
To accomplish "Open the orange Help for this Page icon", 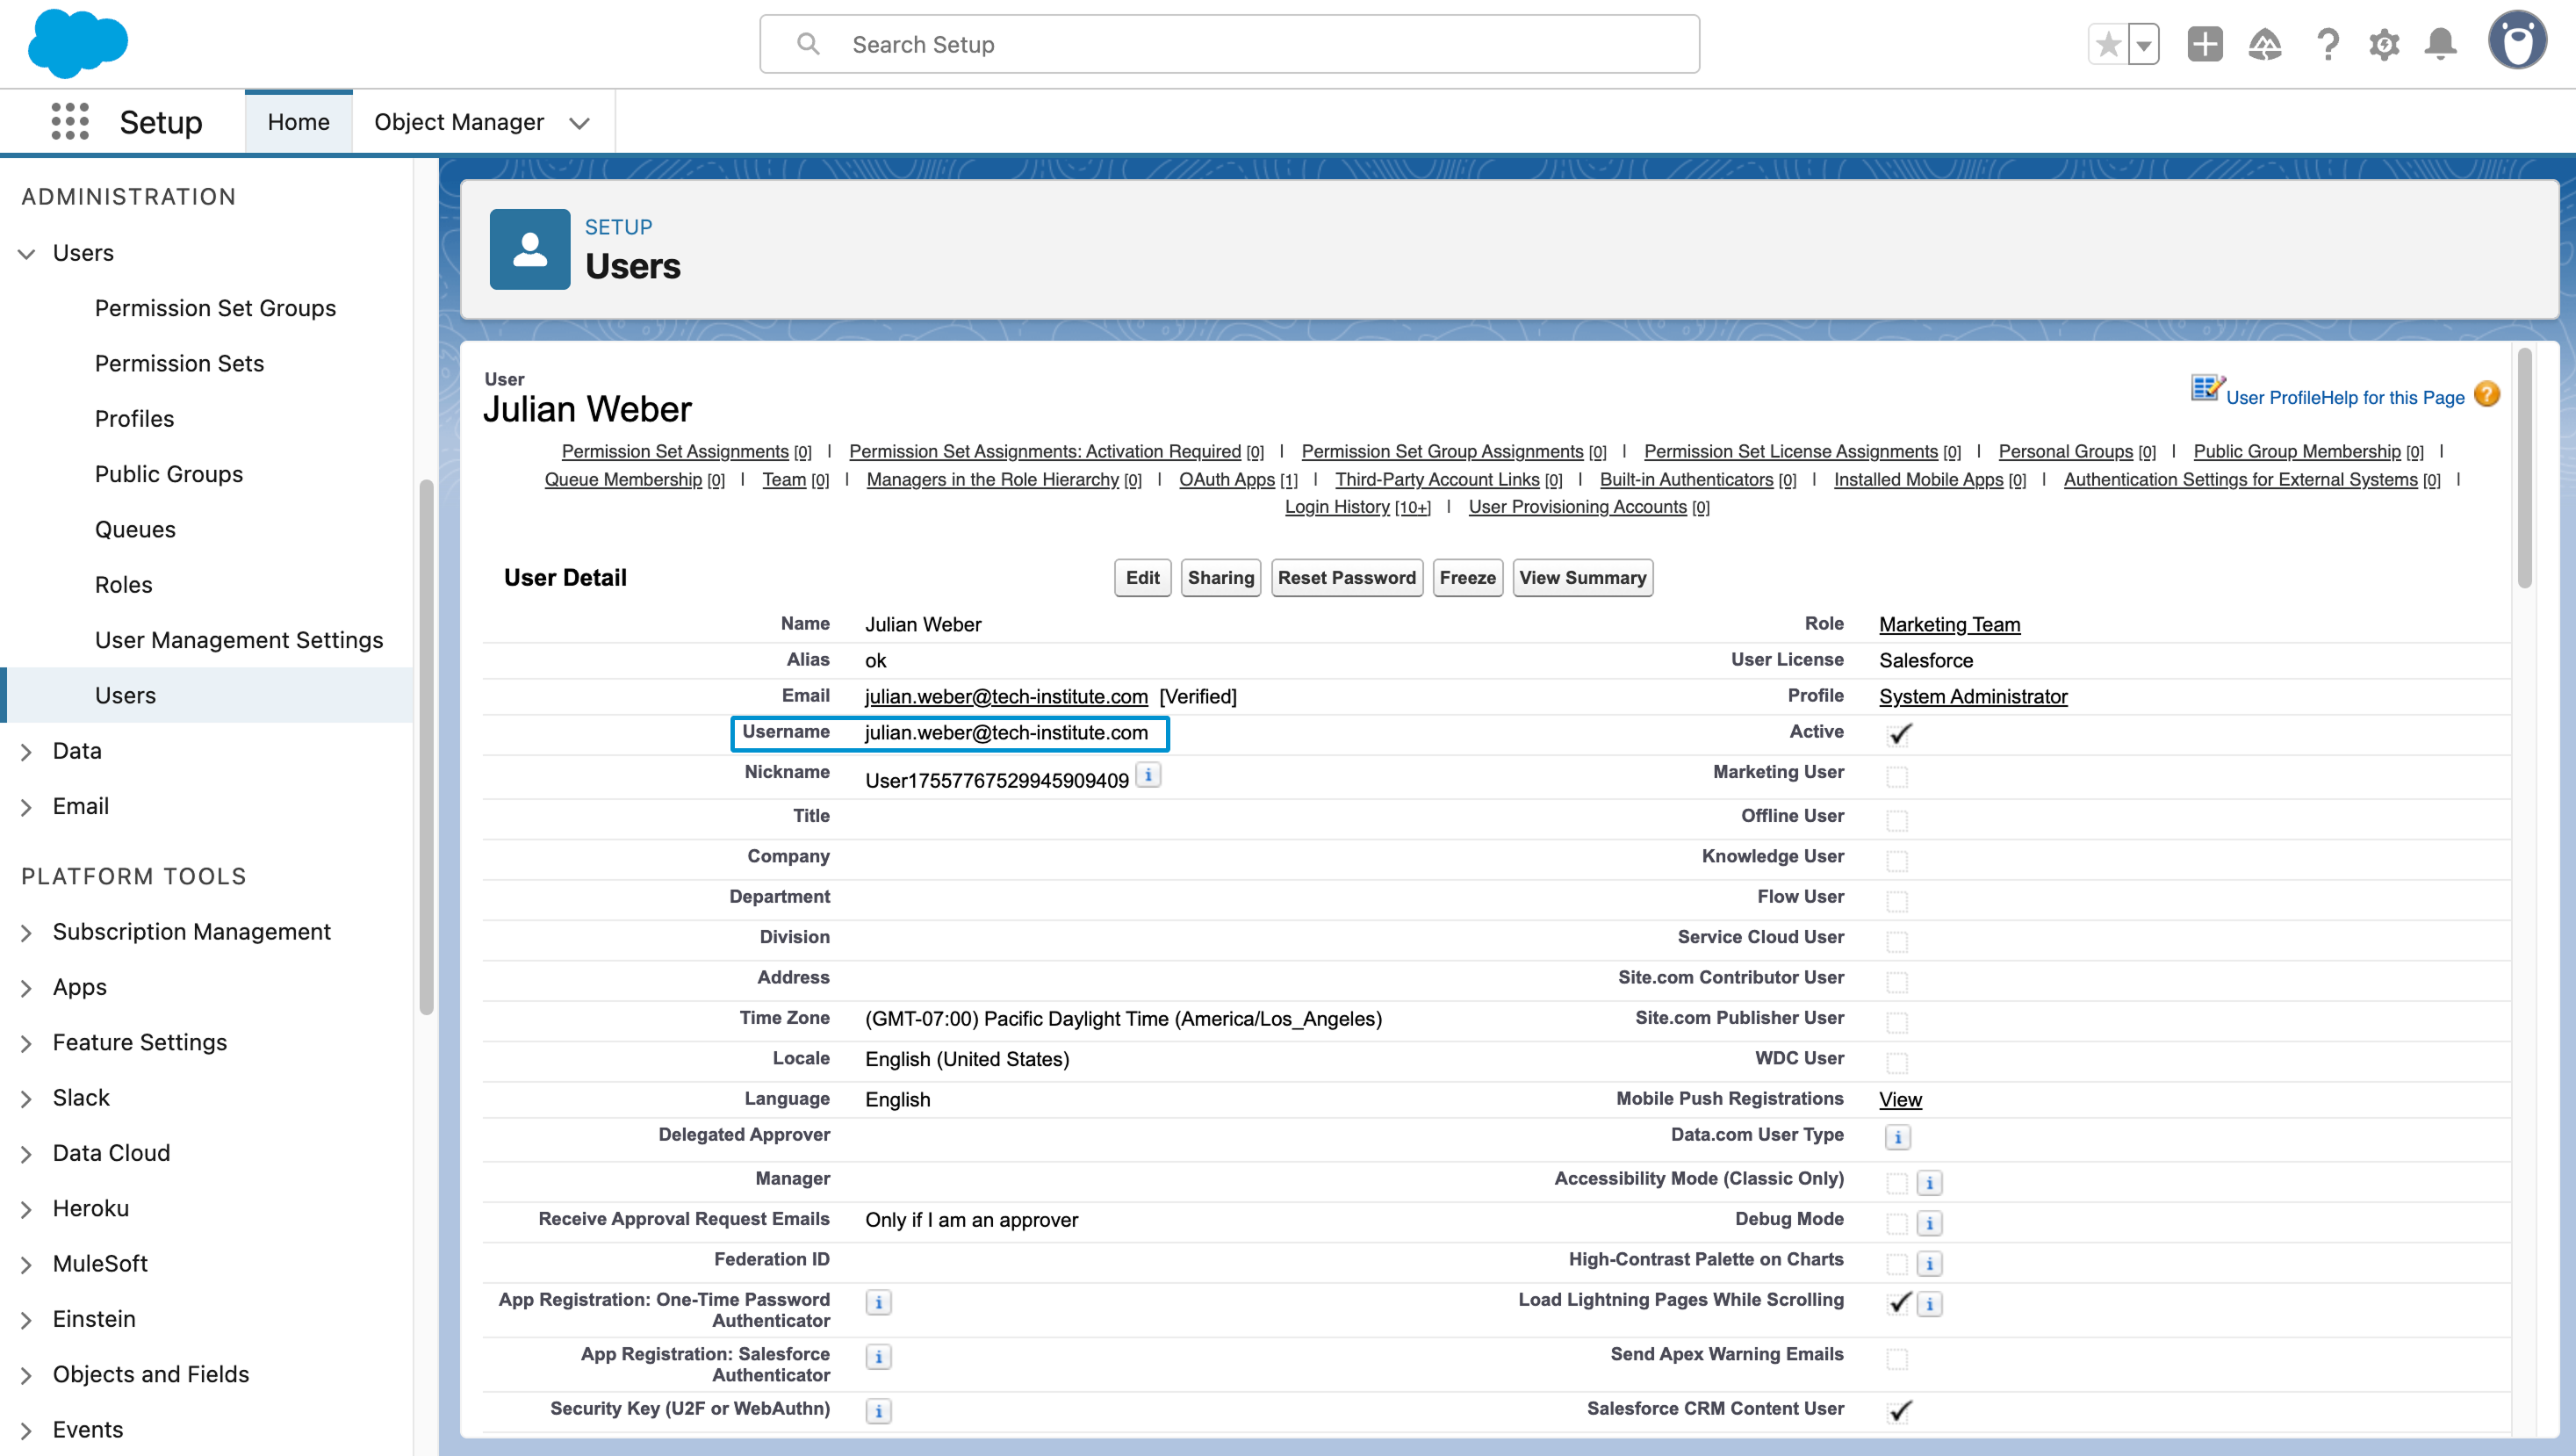I will pyautogui.click(x=2487, y=395).
